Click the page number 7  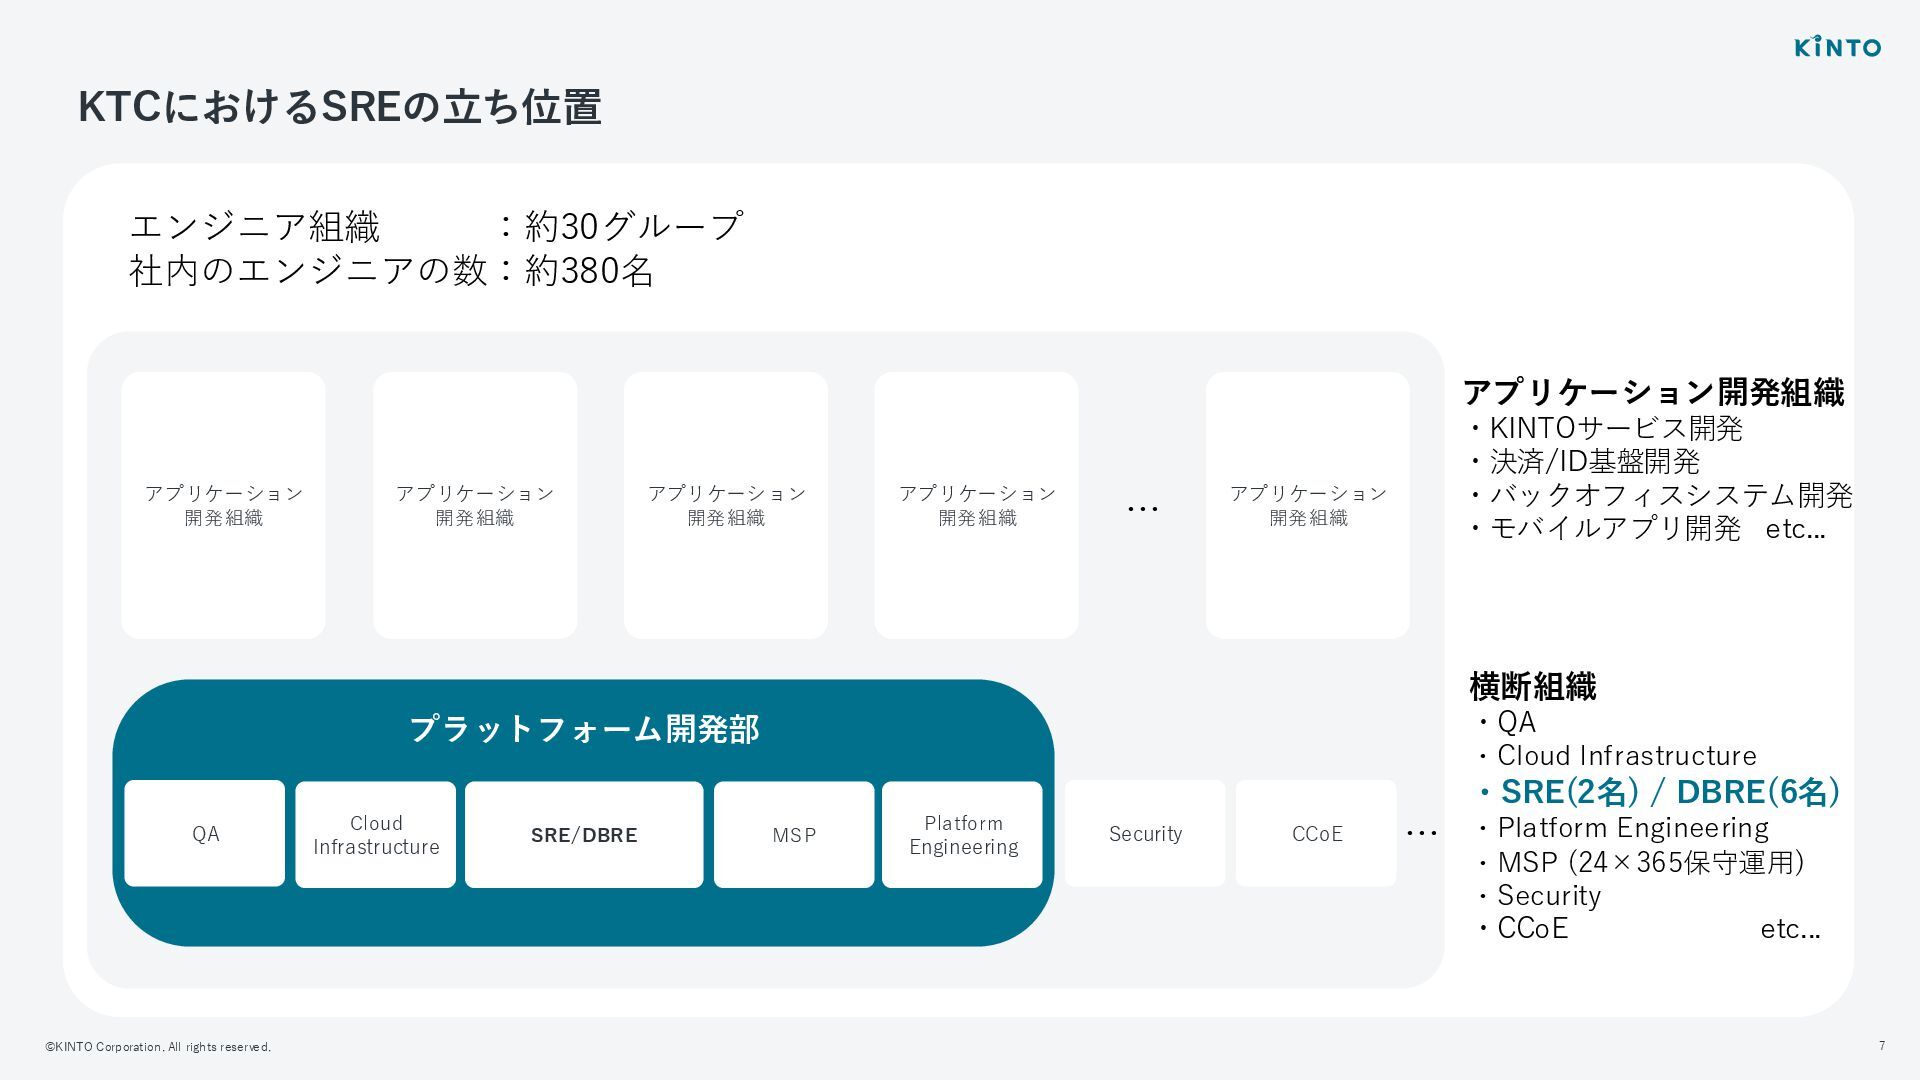pos(1882,1046)
